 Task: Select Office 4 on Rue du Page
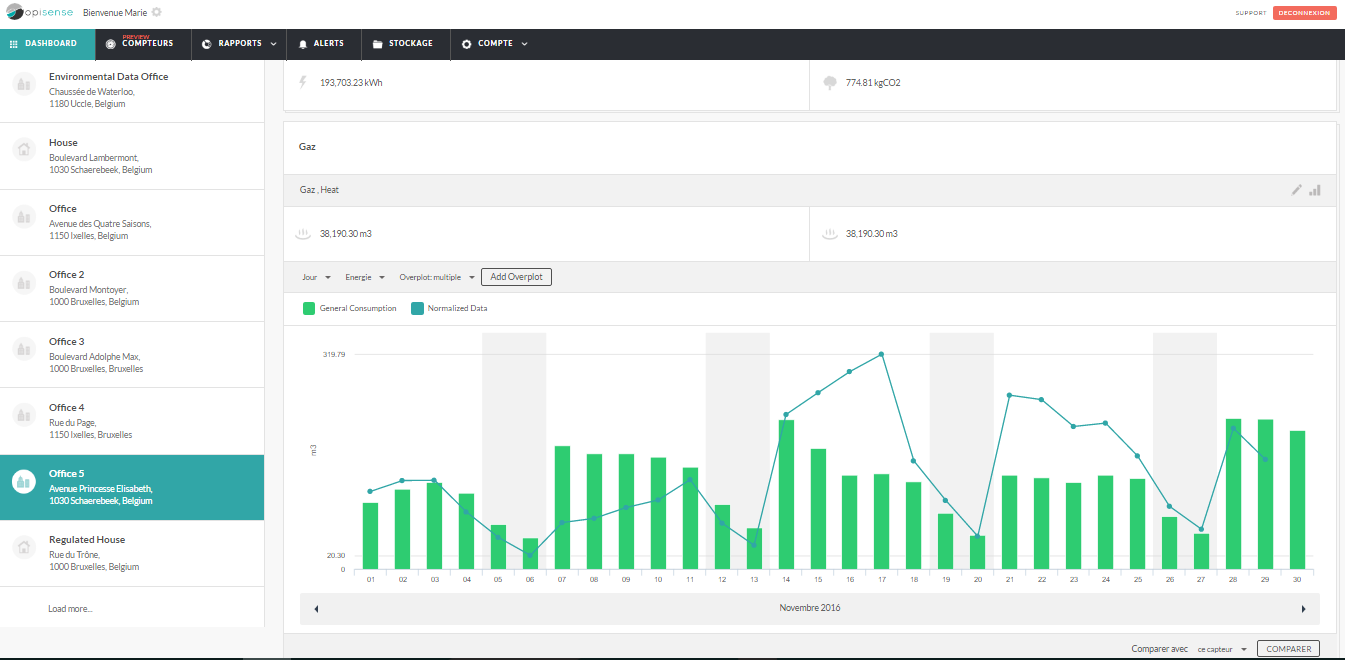[132, 421]
